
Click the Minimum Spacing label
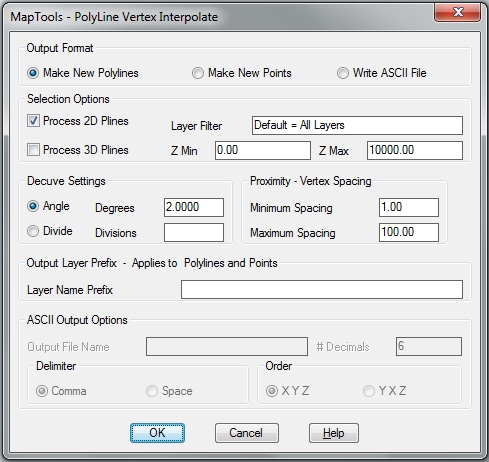click(x=291, y=208)
